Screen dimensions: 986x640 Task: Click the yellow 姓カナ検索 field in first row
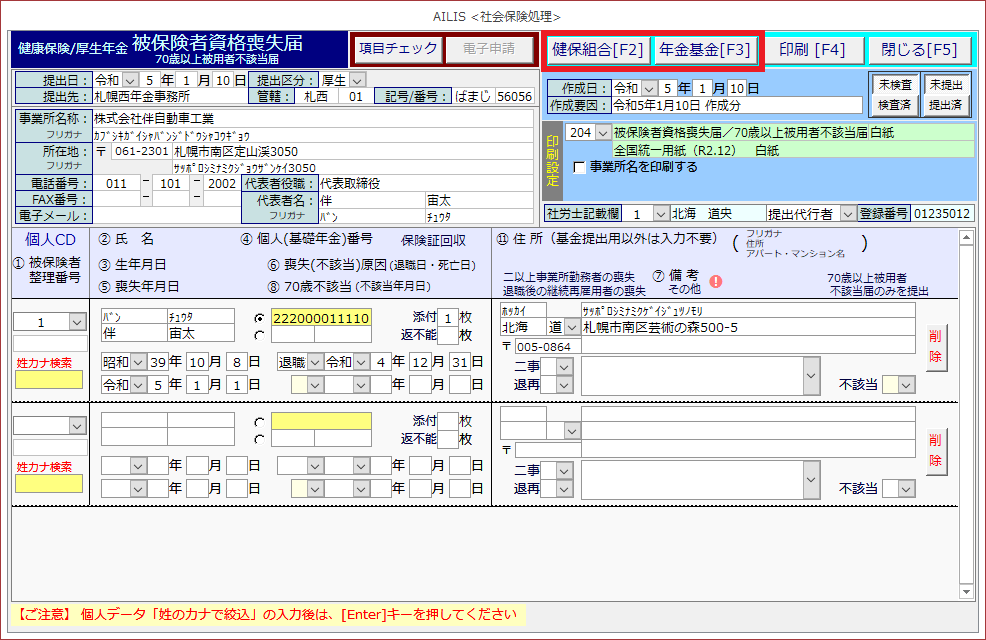(48, 380)
